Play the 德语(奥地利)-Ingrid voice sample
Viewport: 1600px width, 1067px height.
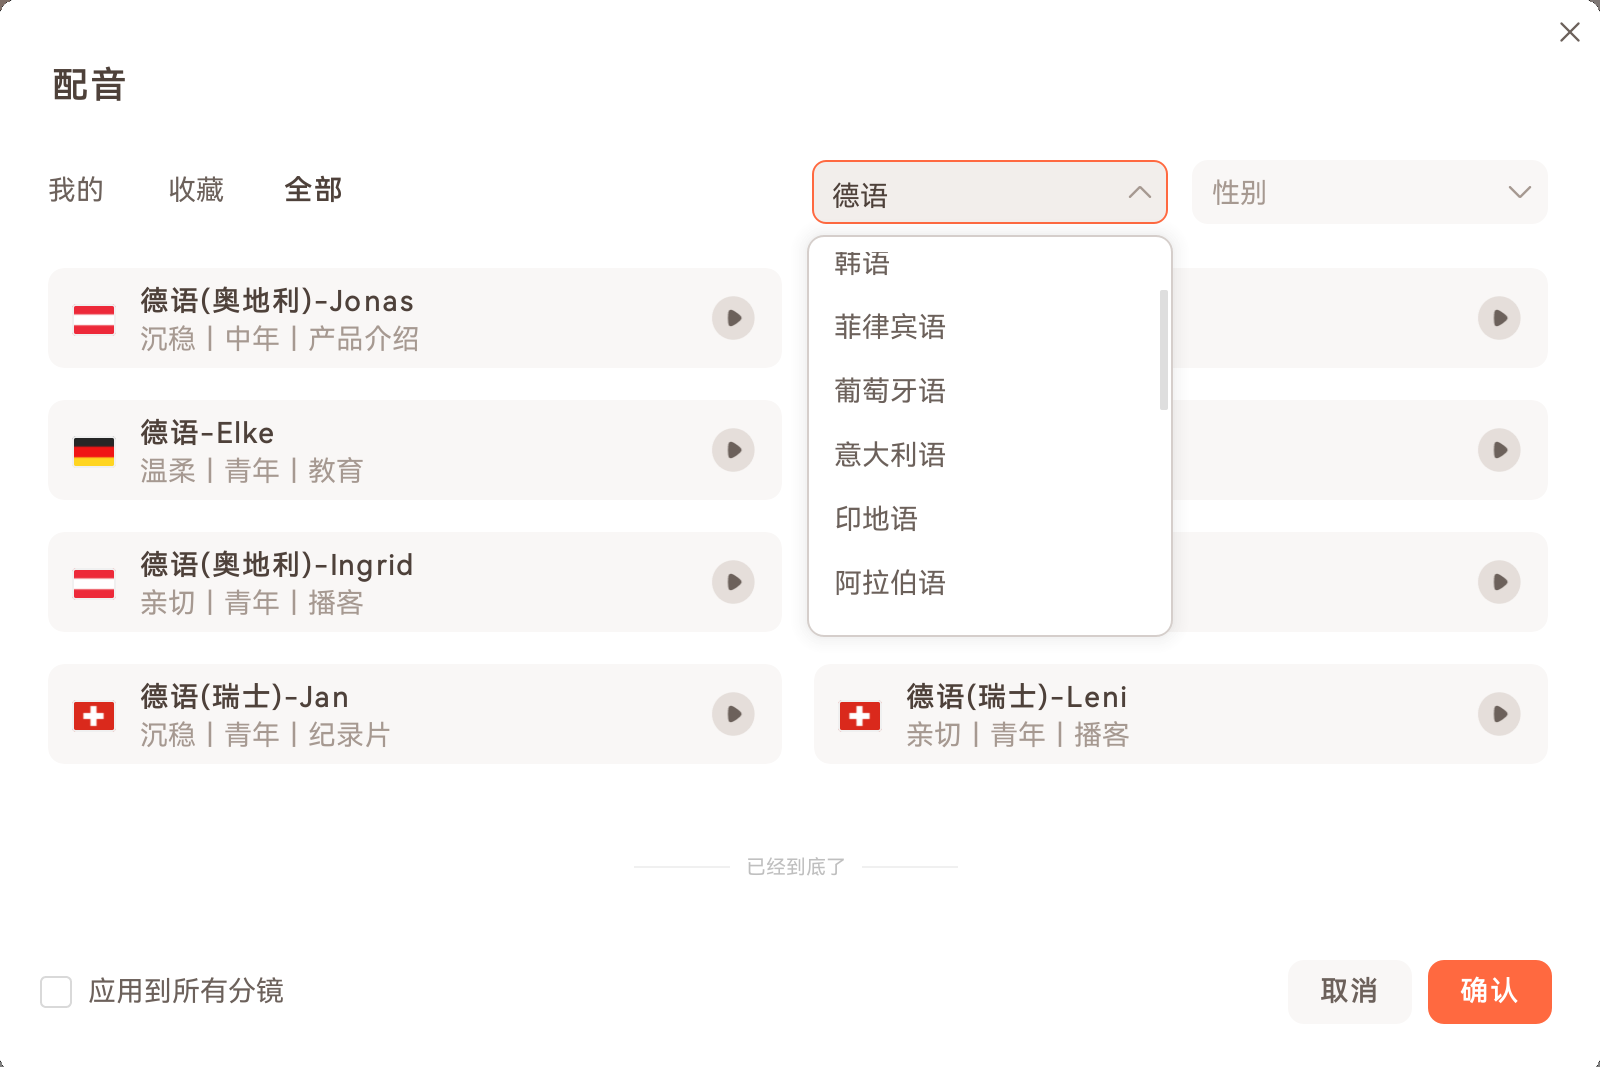[733, 582]
